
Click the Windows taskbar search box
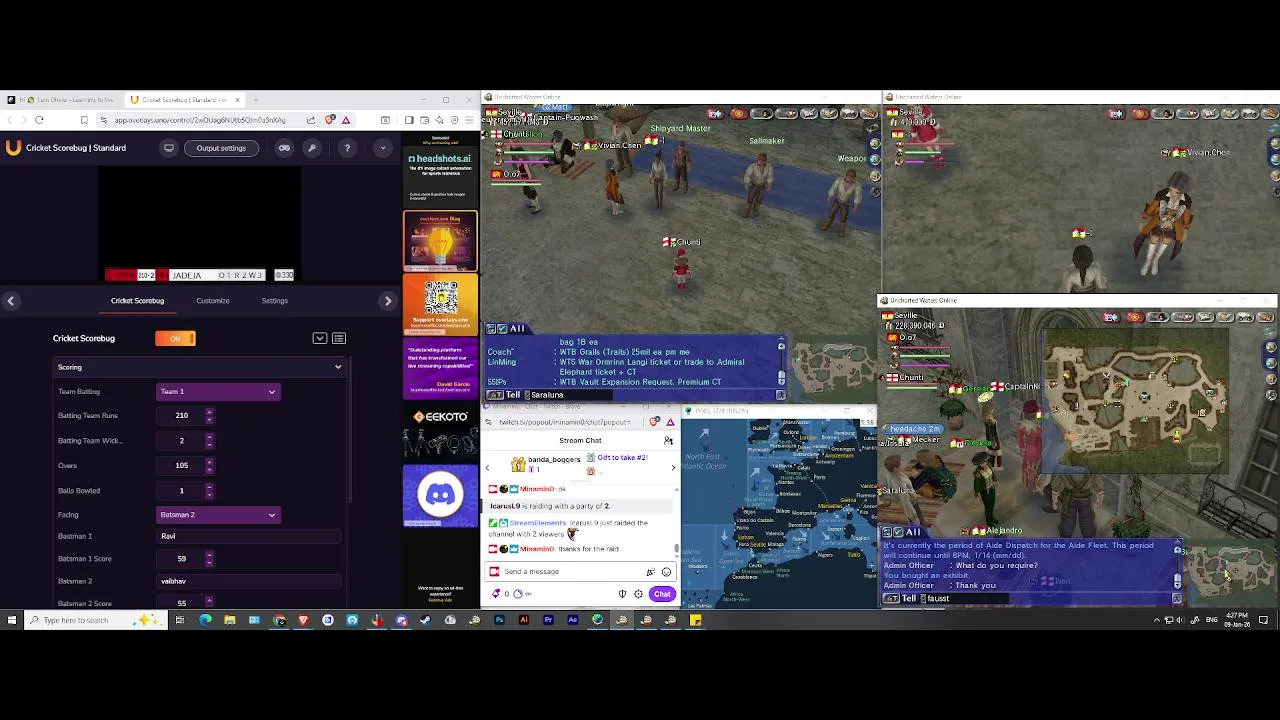[x=95, y=620]
